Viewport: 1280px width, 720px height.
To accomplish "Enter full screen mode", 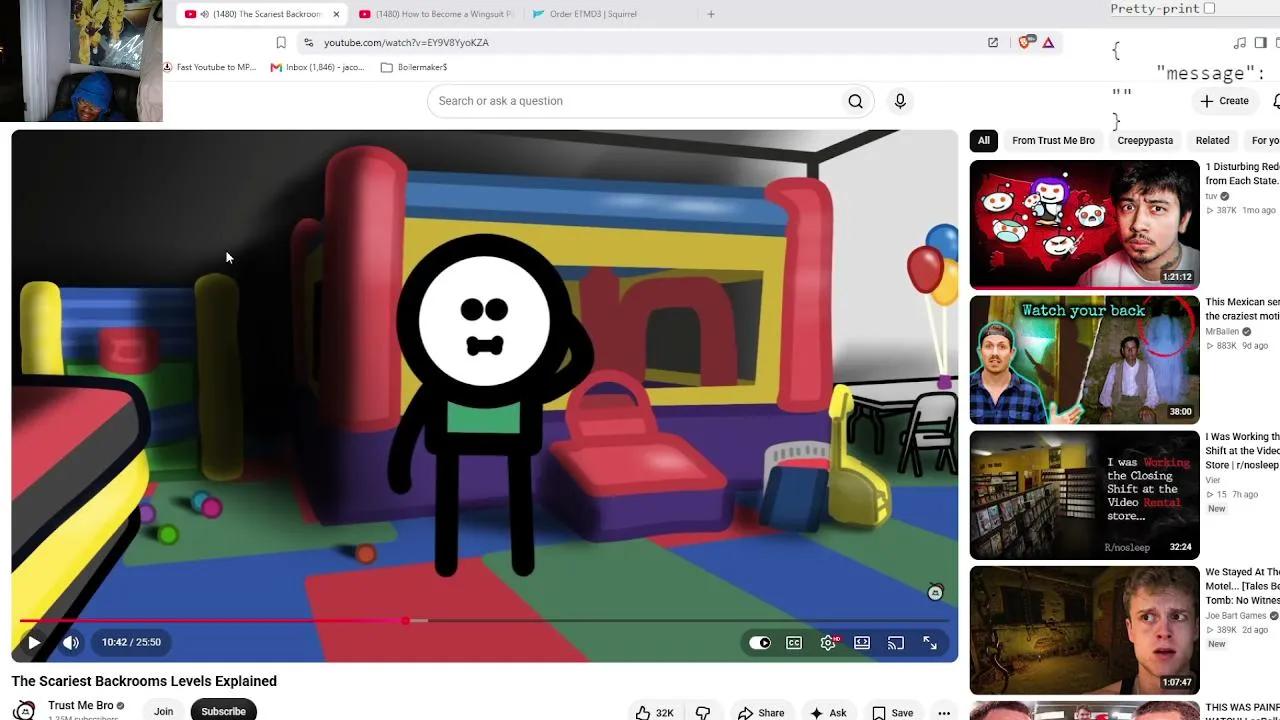I will click(930, 643).
